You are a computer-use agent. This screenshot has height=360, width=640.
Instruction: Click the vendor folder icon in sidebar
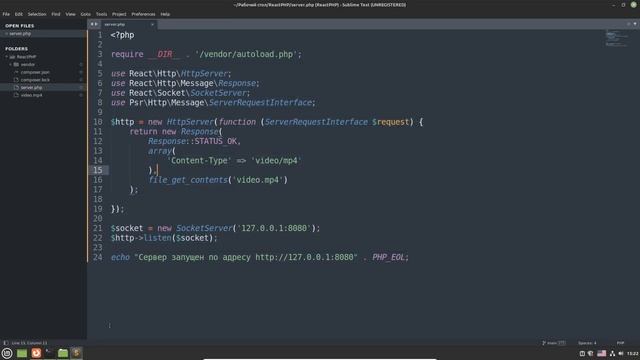[x=16, y=64]
